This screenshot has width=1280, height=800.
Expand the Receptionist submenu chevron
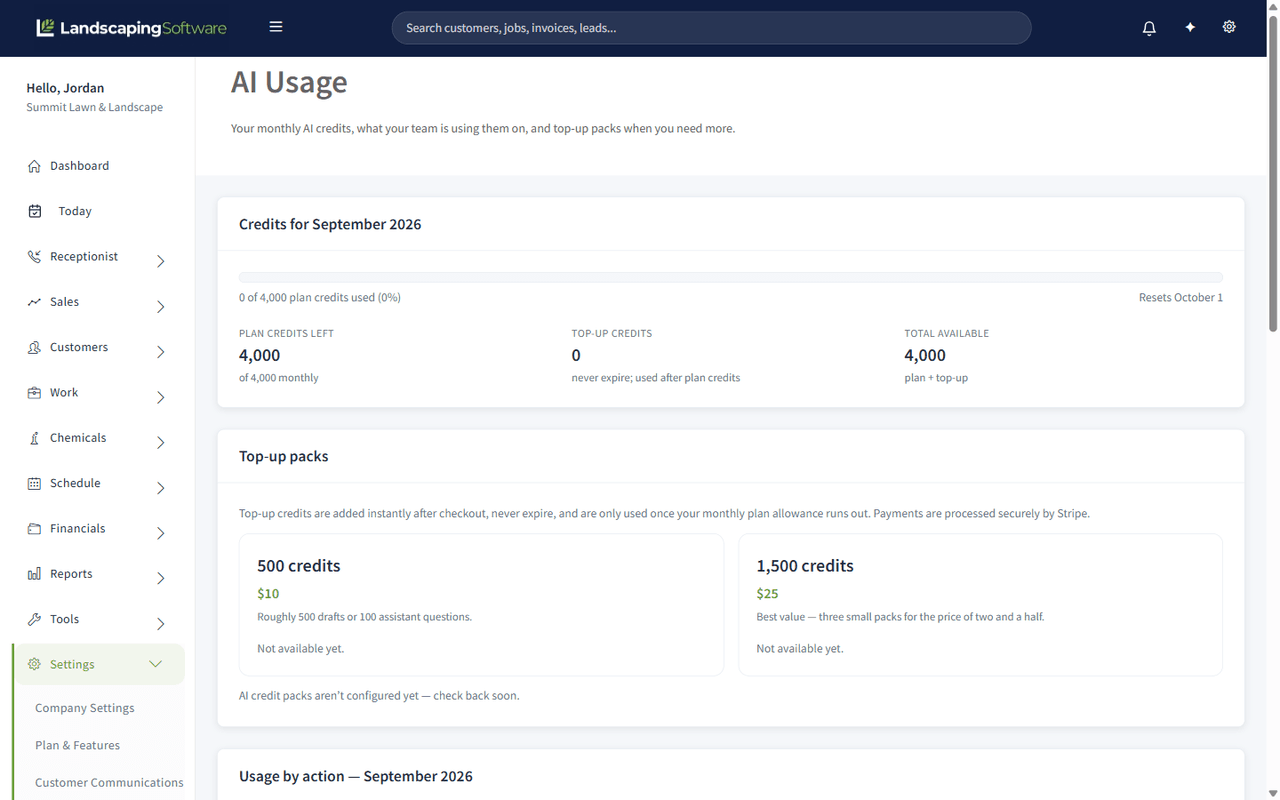pyautogui.click(x=161, y=261)
